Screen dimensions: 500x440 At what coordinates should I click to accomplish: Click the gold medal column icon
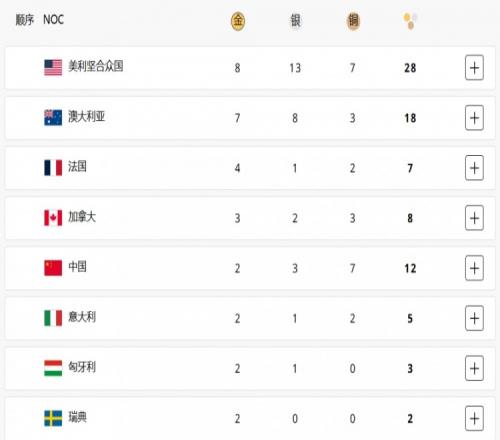(238, 21)
